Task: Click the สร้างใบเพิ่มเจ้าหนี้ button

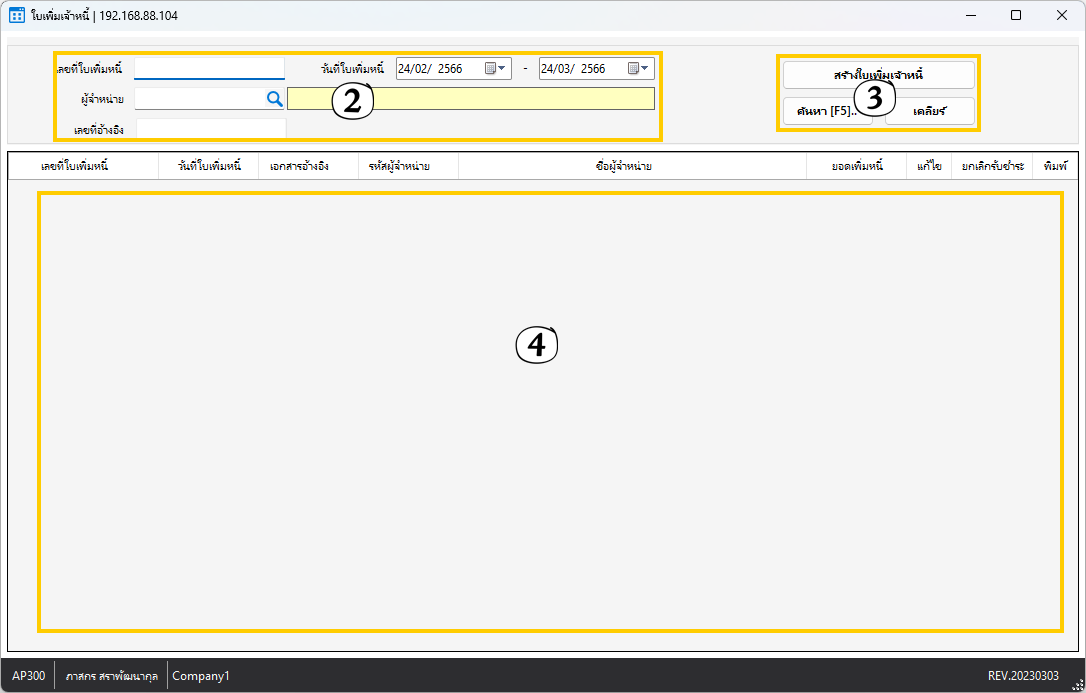Action: pos(878,75)
